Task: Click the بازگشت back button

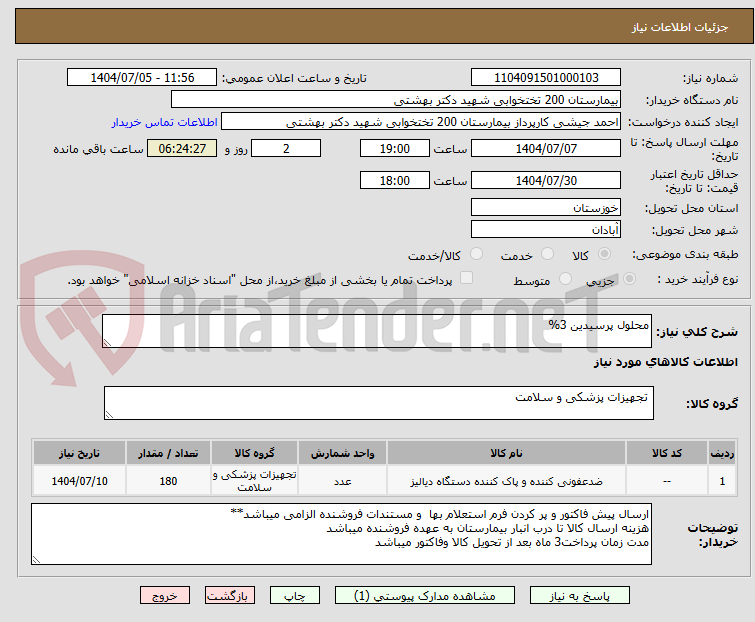Action: (x=230, y=596)
